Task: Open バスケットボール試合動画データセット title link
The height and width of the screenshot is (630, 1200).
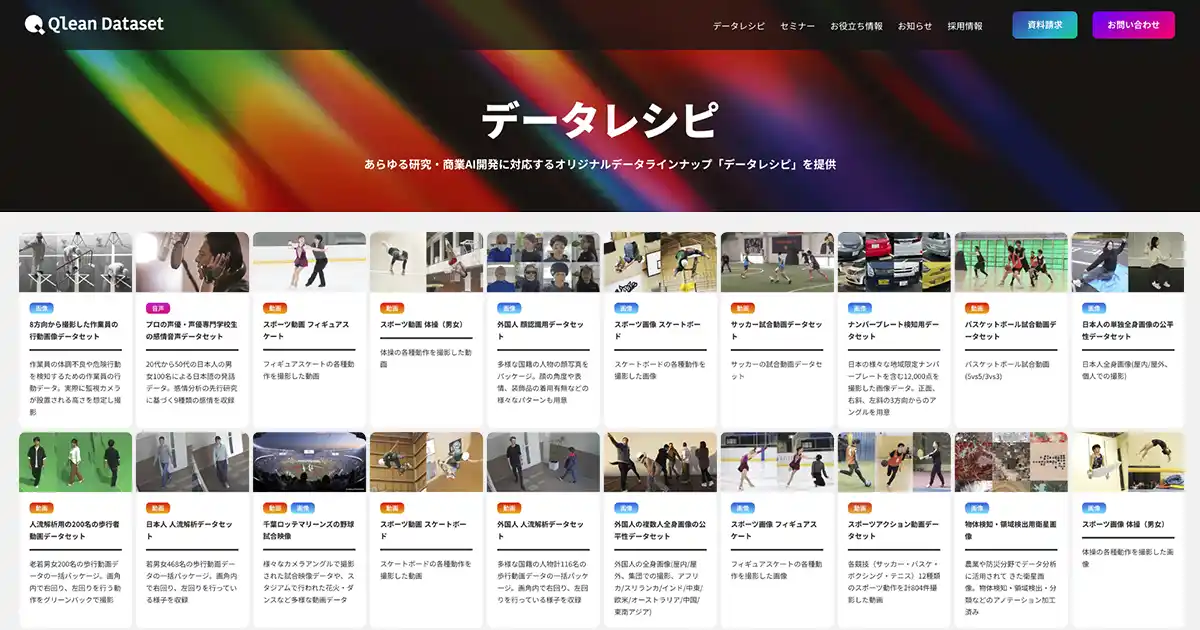Action: (1010, 330)
